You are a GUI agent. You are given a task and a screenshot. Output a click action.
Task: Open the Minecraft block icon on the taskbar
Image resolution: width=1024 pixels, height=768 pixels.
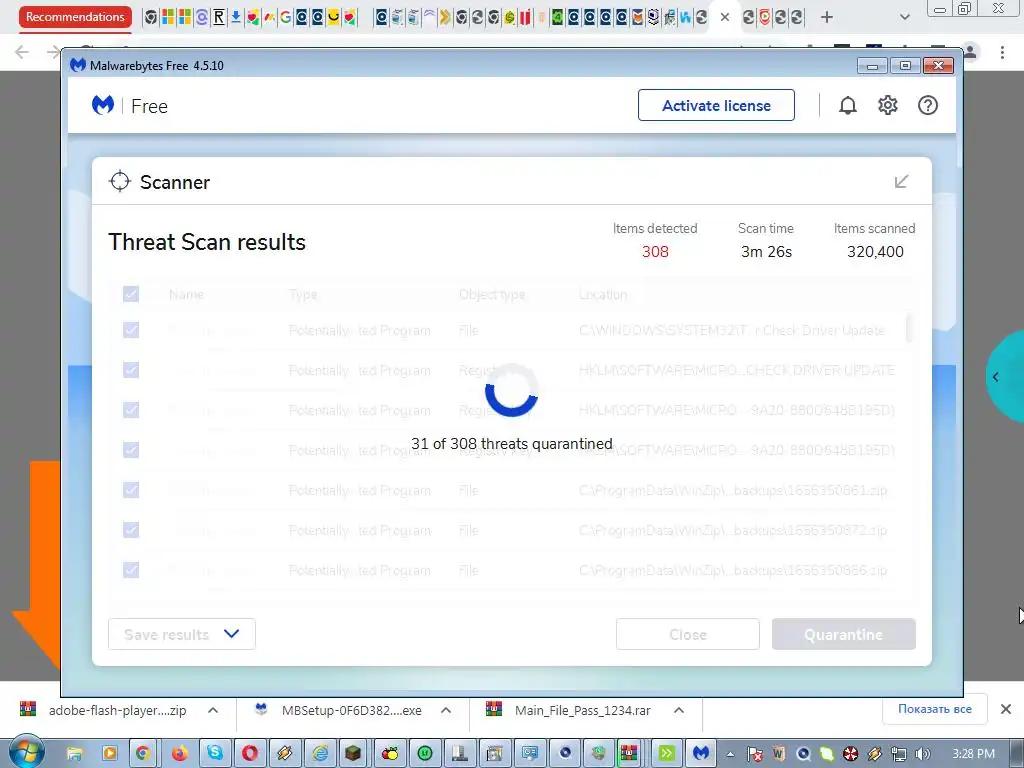coord(353,754)
